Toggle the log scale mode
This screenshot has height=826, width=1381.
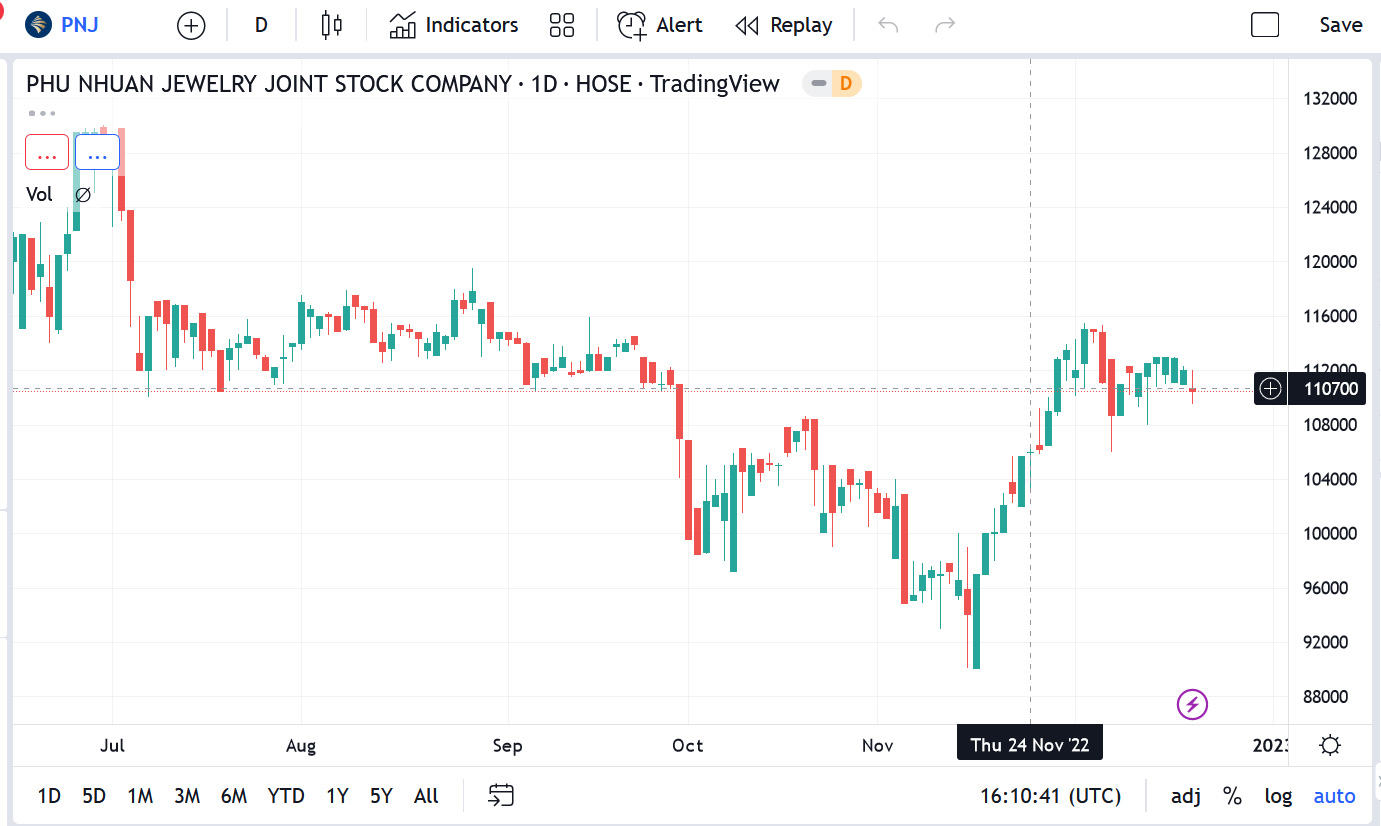tap(1278, 796)
